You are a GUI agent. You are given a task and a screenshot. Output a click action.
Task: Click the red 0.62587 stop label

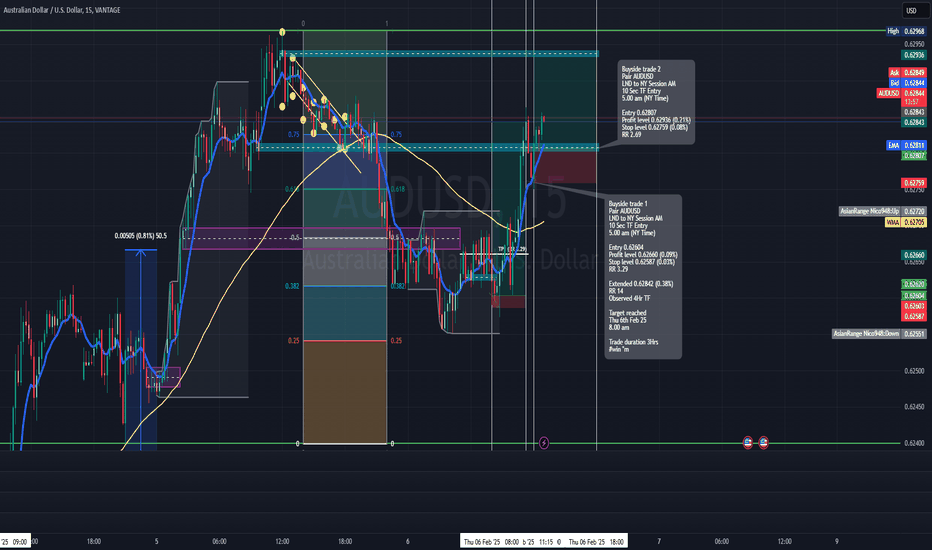[914, 316]
